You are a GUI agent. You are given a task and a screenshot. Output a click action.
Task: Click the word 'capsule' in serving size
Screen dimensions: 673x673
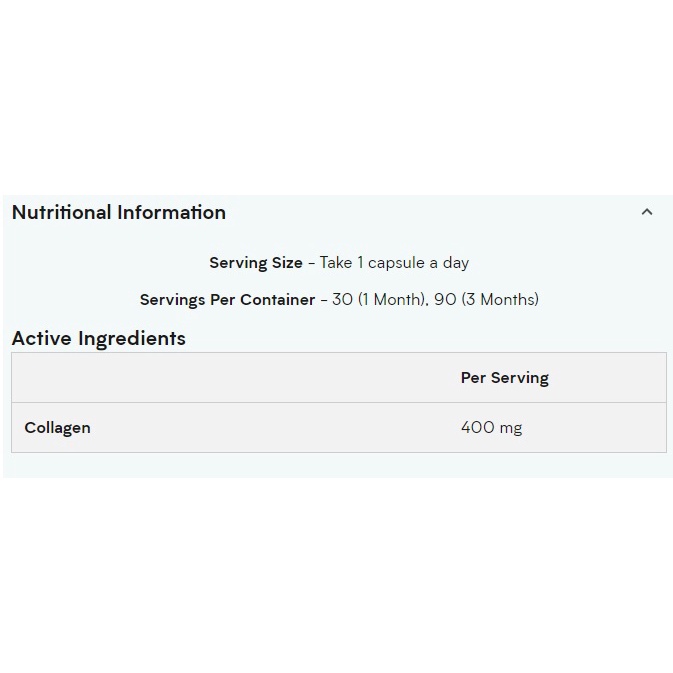396,263
